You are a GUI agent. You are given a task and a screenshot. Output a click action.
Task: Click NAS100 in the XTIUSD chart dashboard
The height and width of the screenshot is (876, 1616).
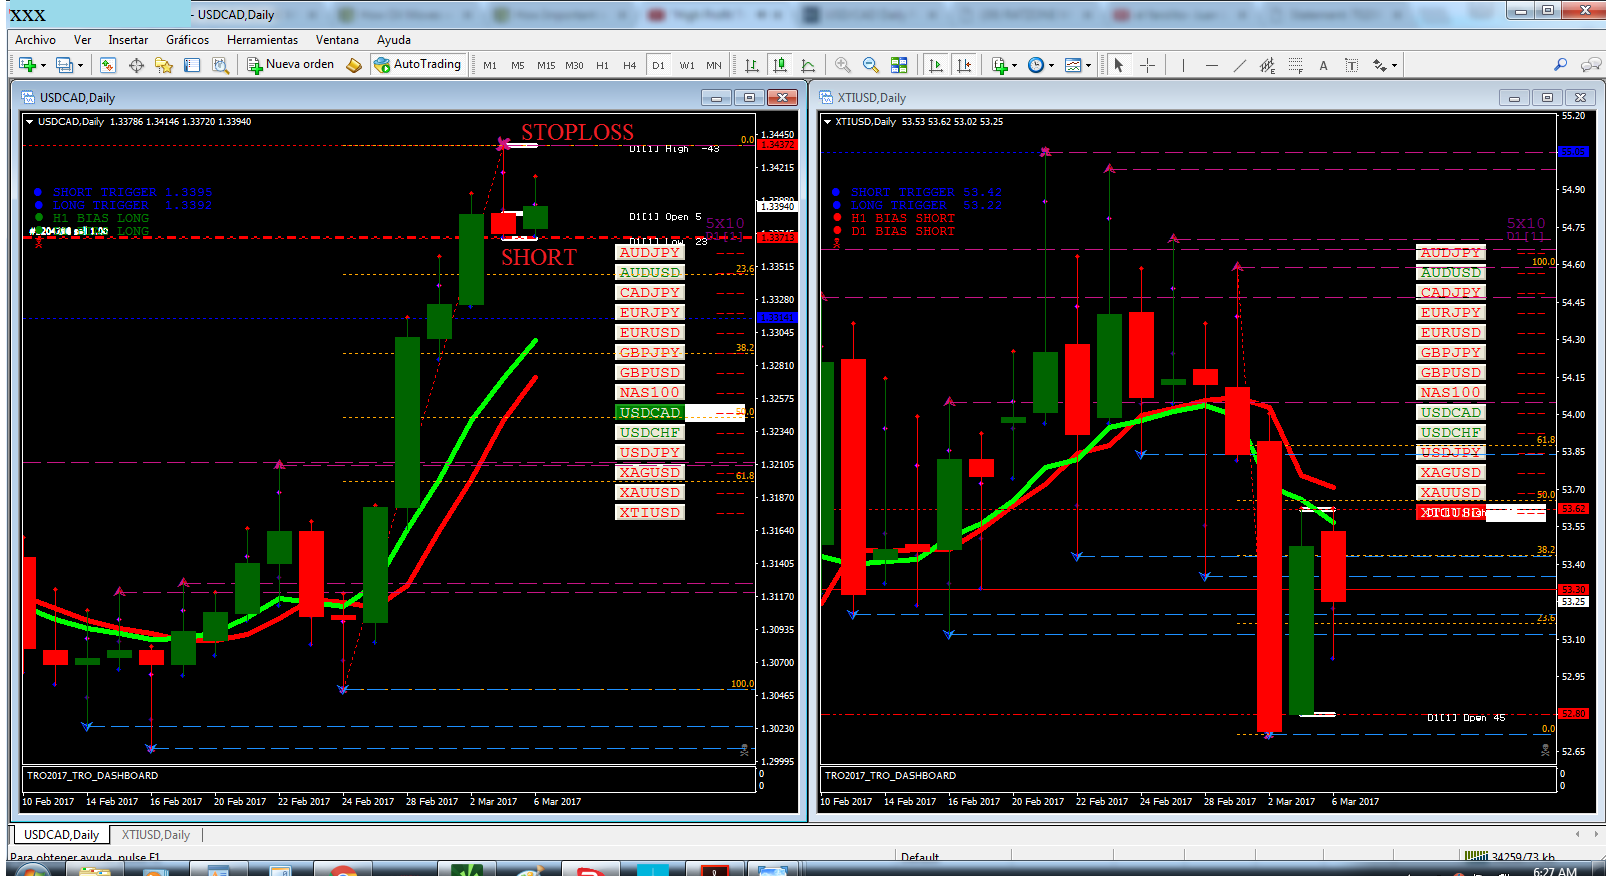[1451, 393]
